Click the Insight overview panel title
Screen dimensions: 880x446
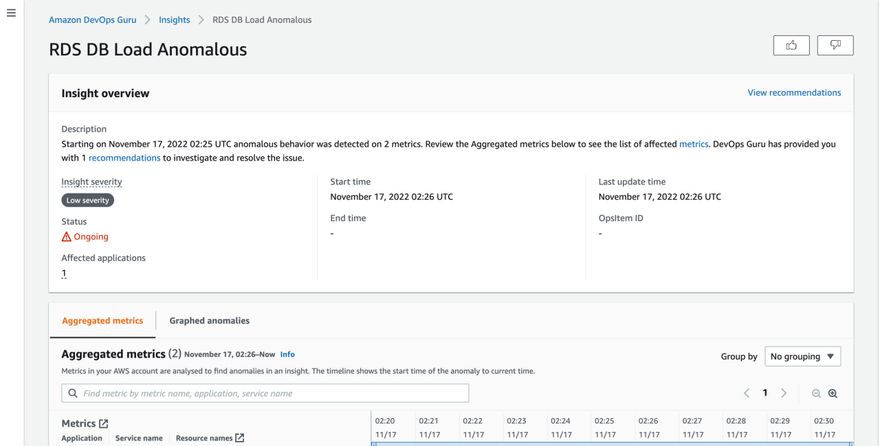tap(106, 93)
